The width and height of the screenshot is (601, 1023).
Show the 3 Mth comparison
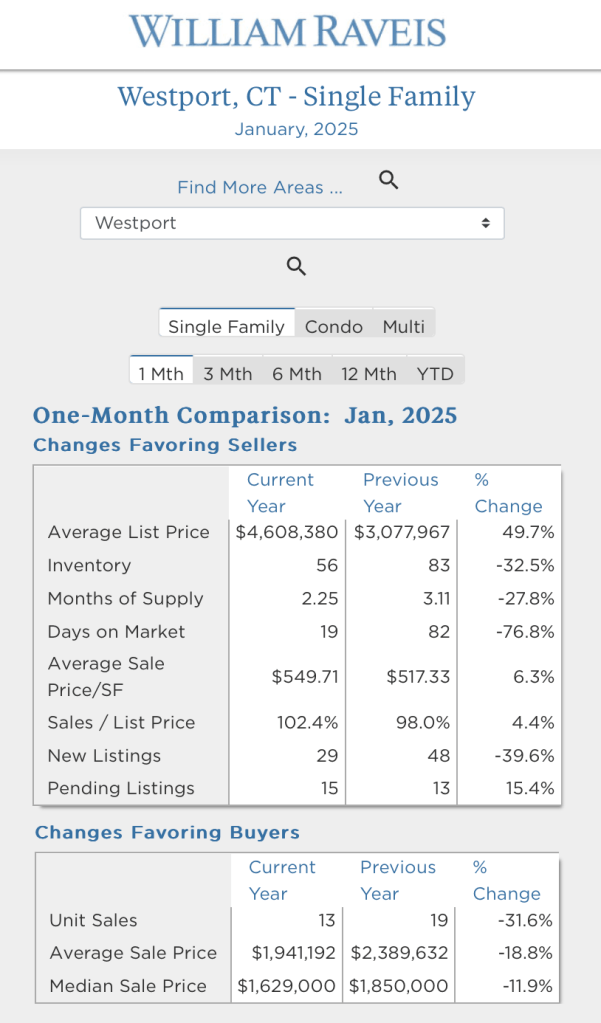pyautogui.click(x=228, y=374)
